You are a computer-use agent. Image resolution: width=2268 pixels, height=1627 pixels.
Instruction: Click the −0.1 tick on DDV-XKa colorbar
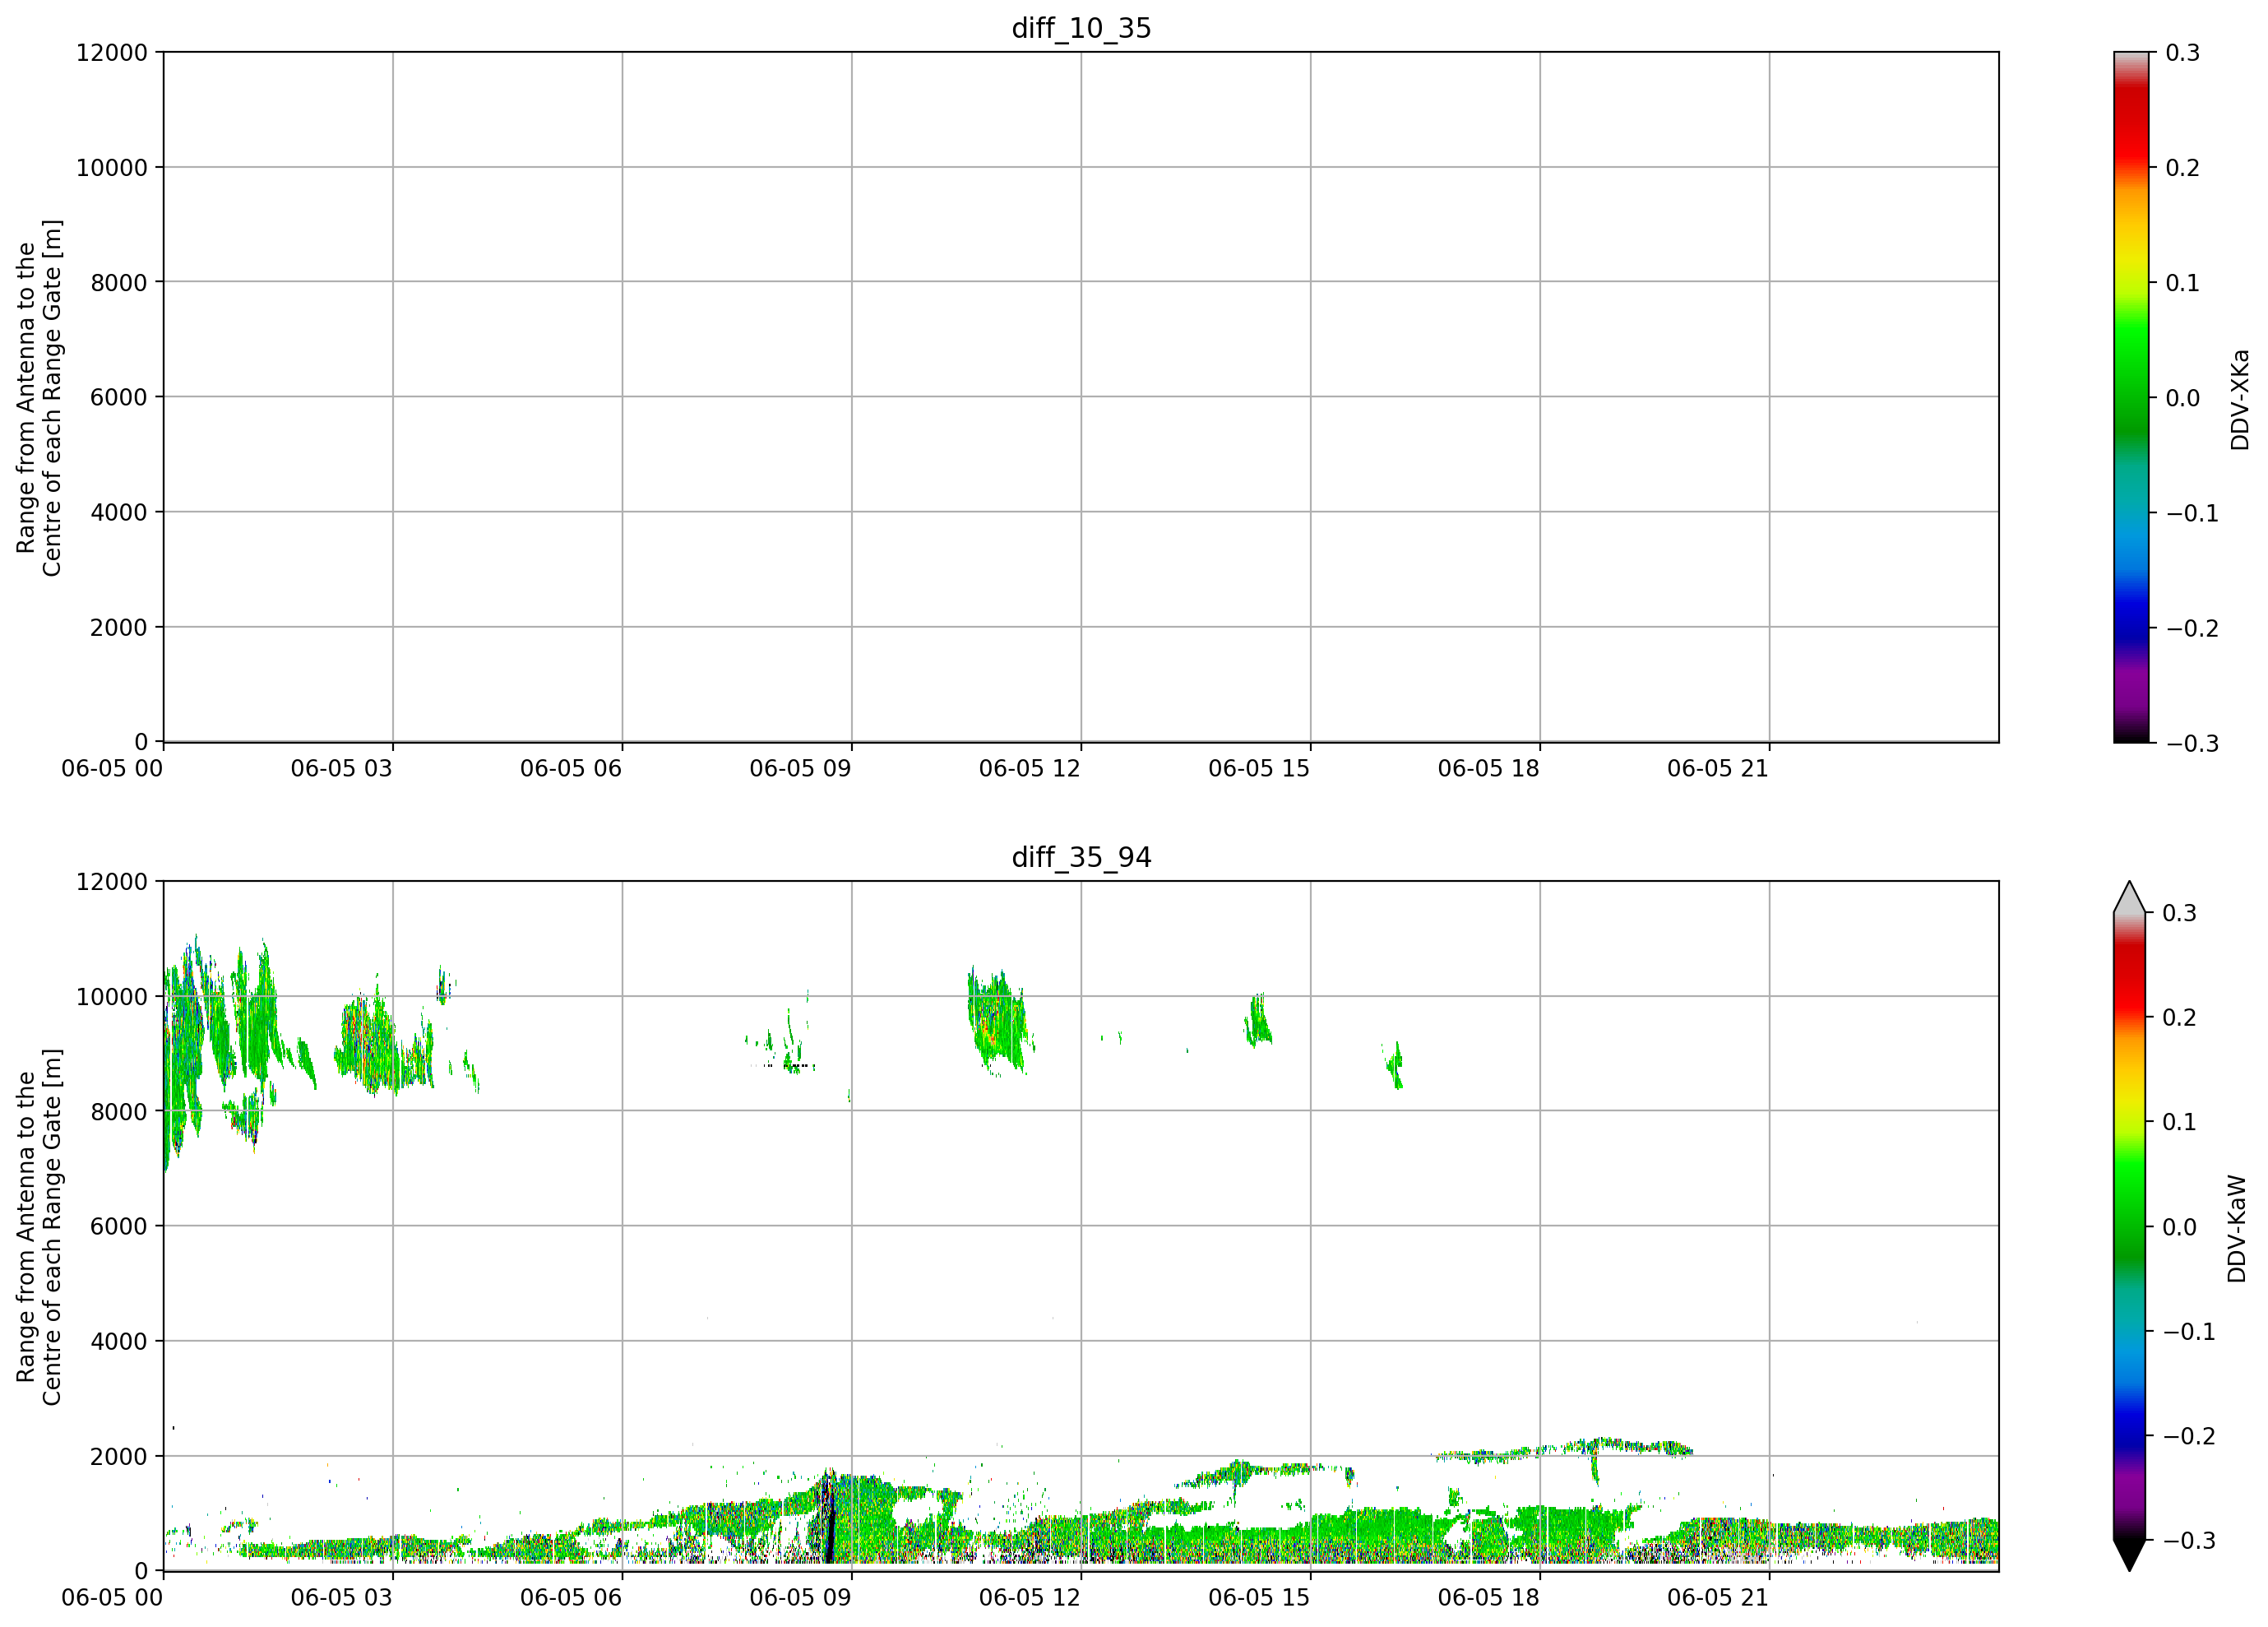[x=2193, y=513]
